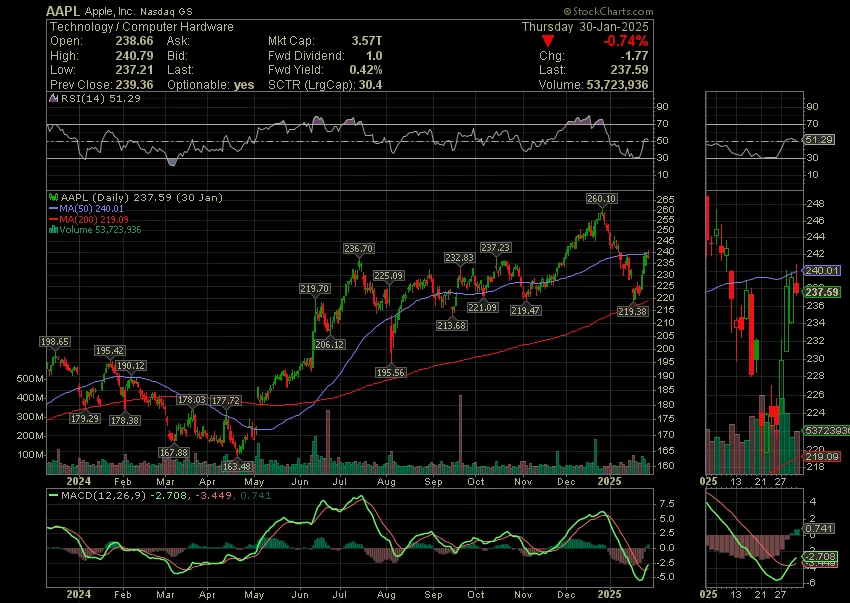Click the 190.12 price label

(131, 365)
